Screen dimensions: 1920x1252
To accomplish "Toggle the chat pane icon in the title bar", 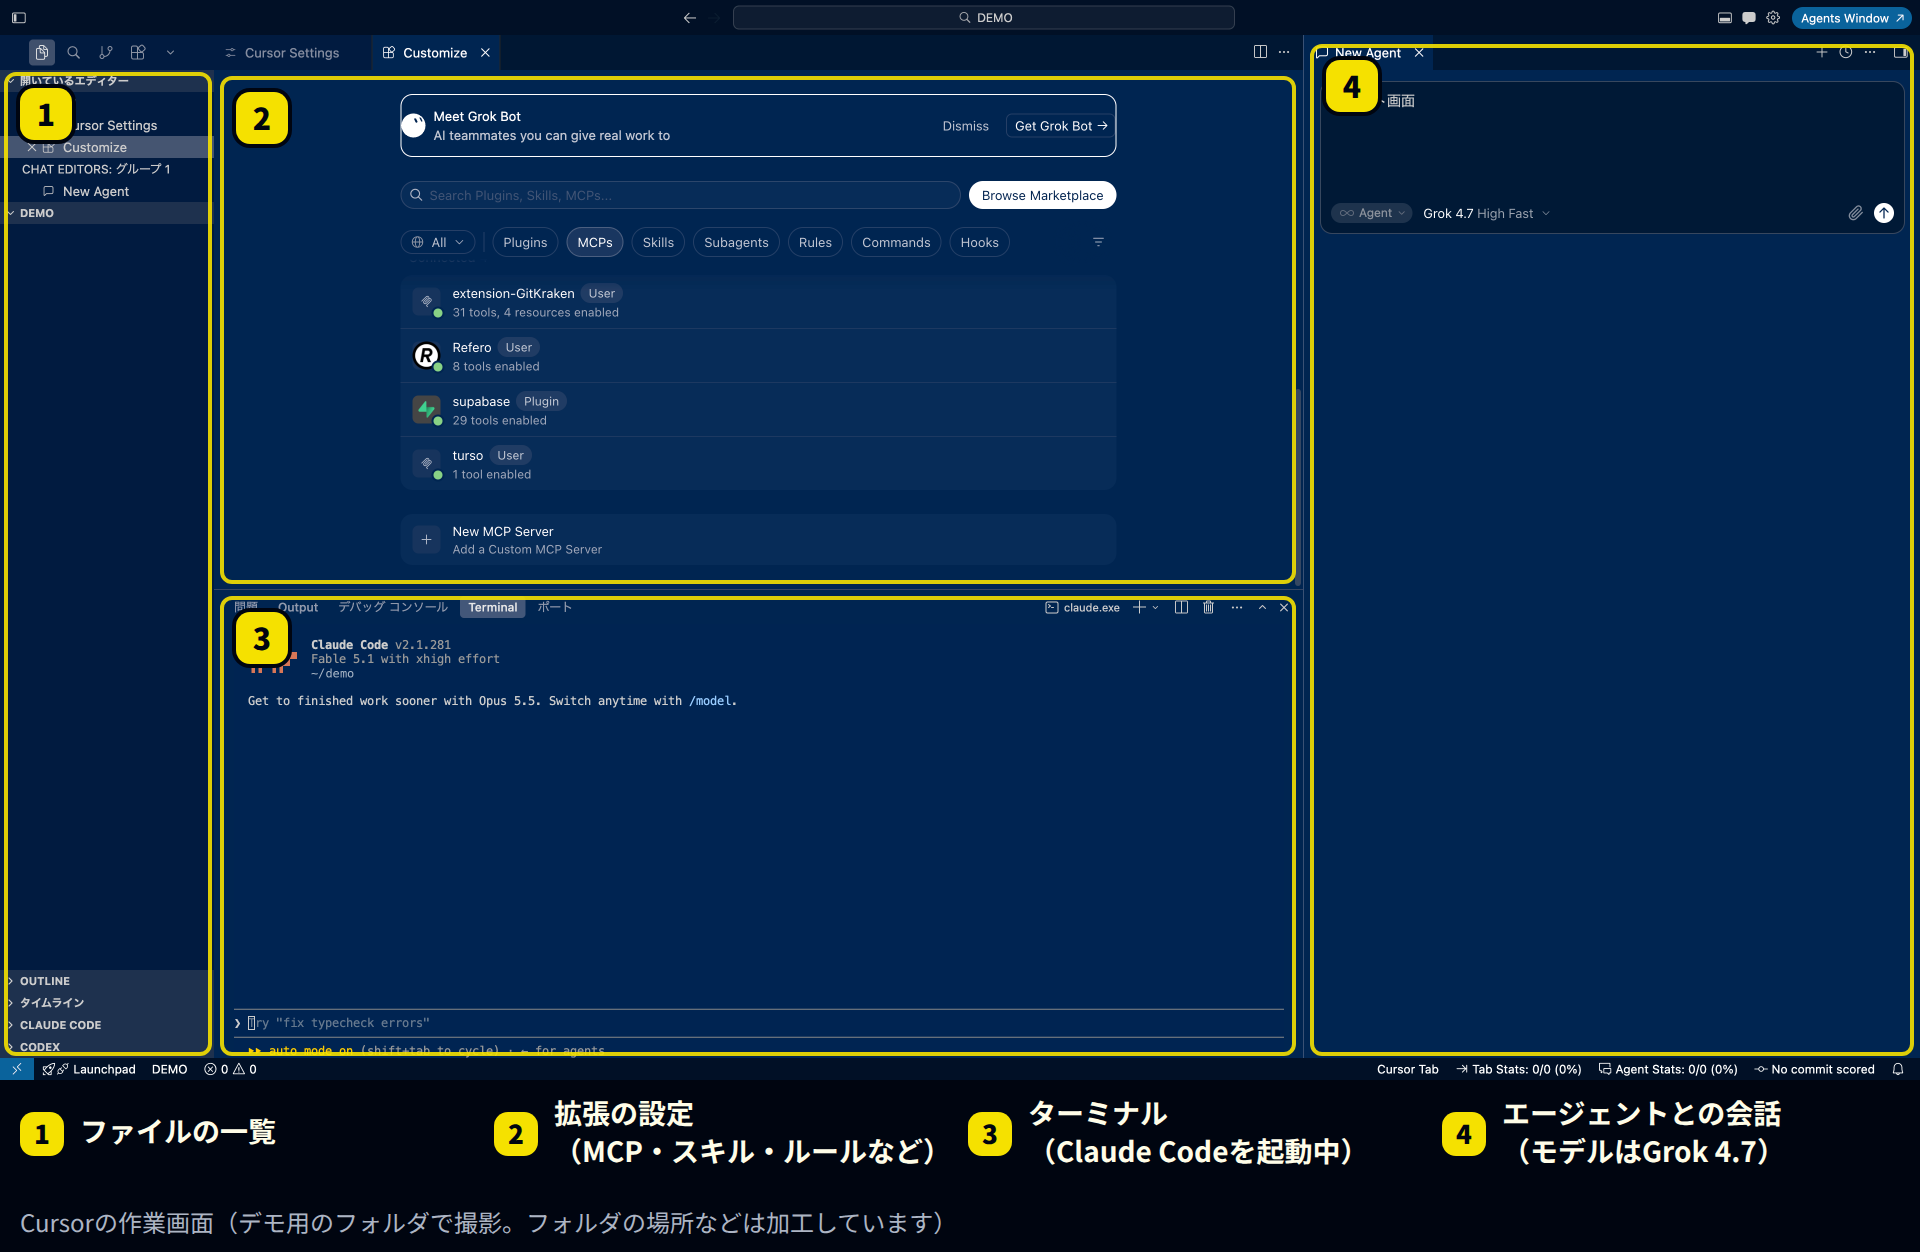I will click(1748, 17).
